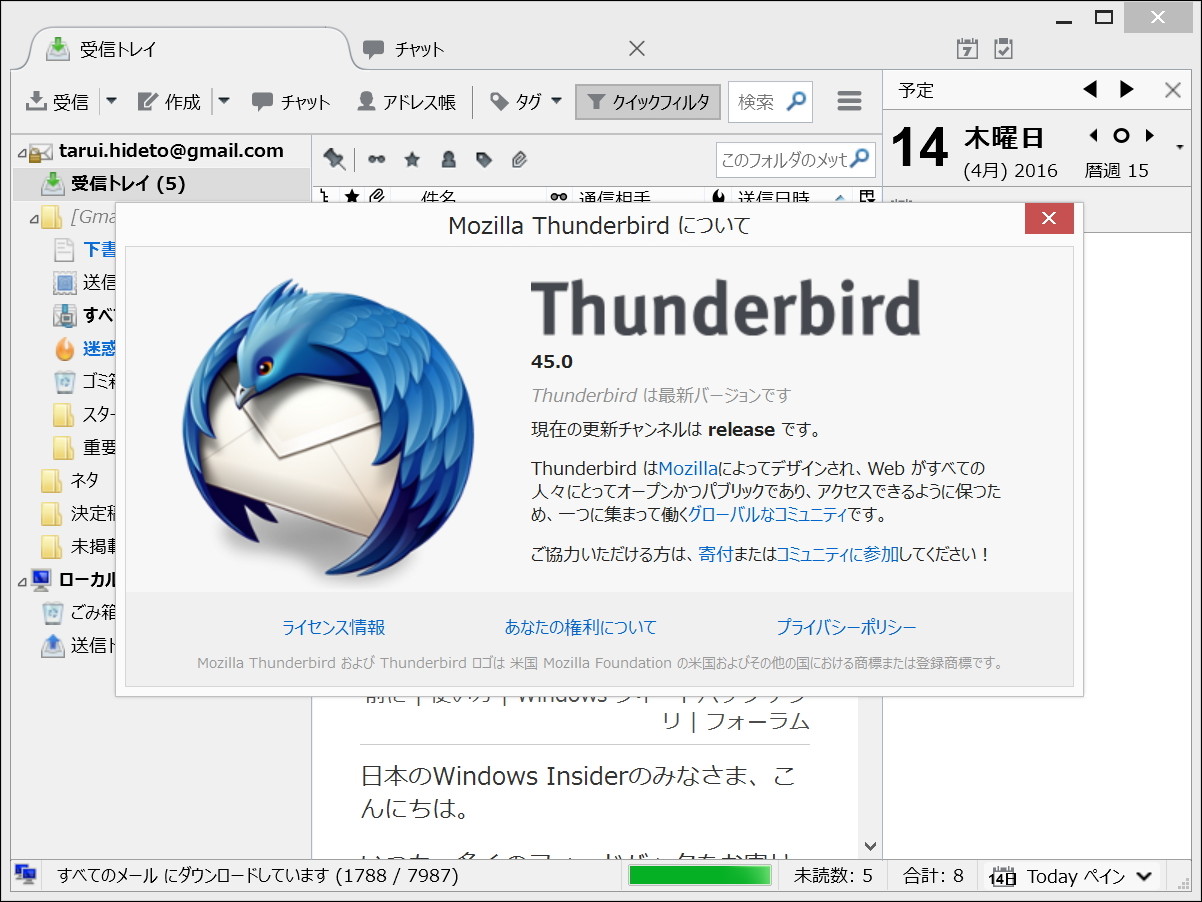Filter messages from address book contacts
This screenshot has width=1202, height=902.
pyautogui.click(x=448, y=158)
